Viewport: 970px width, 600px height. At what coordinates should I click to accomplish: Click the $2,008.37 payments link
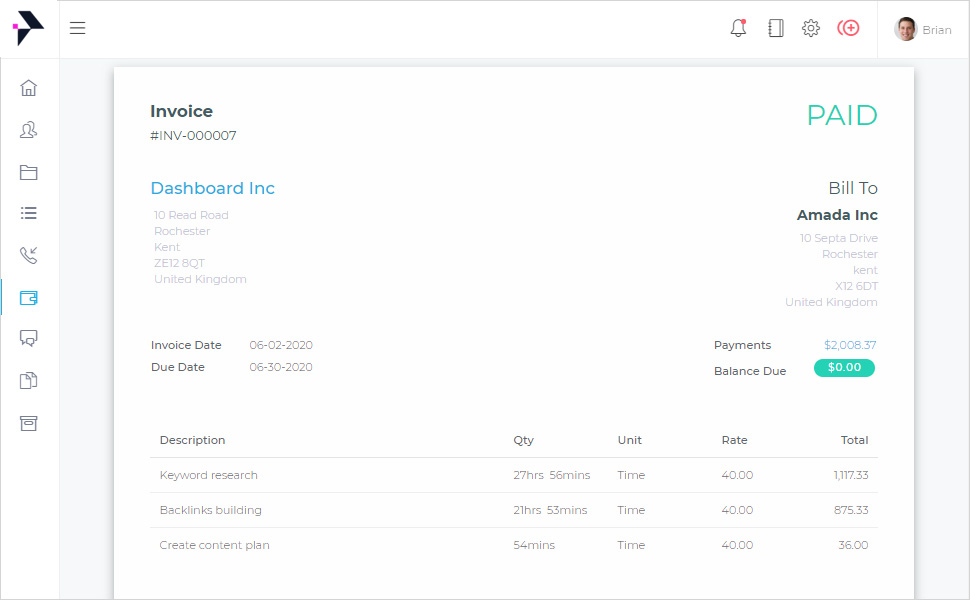pos(850,345)
